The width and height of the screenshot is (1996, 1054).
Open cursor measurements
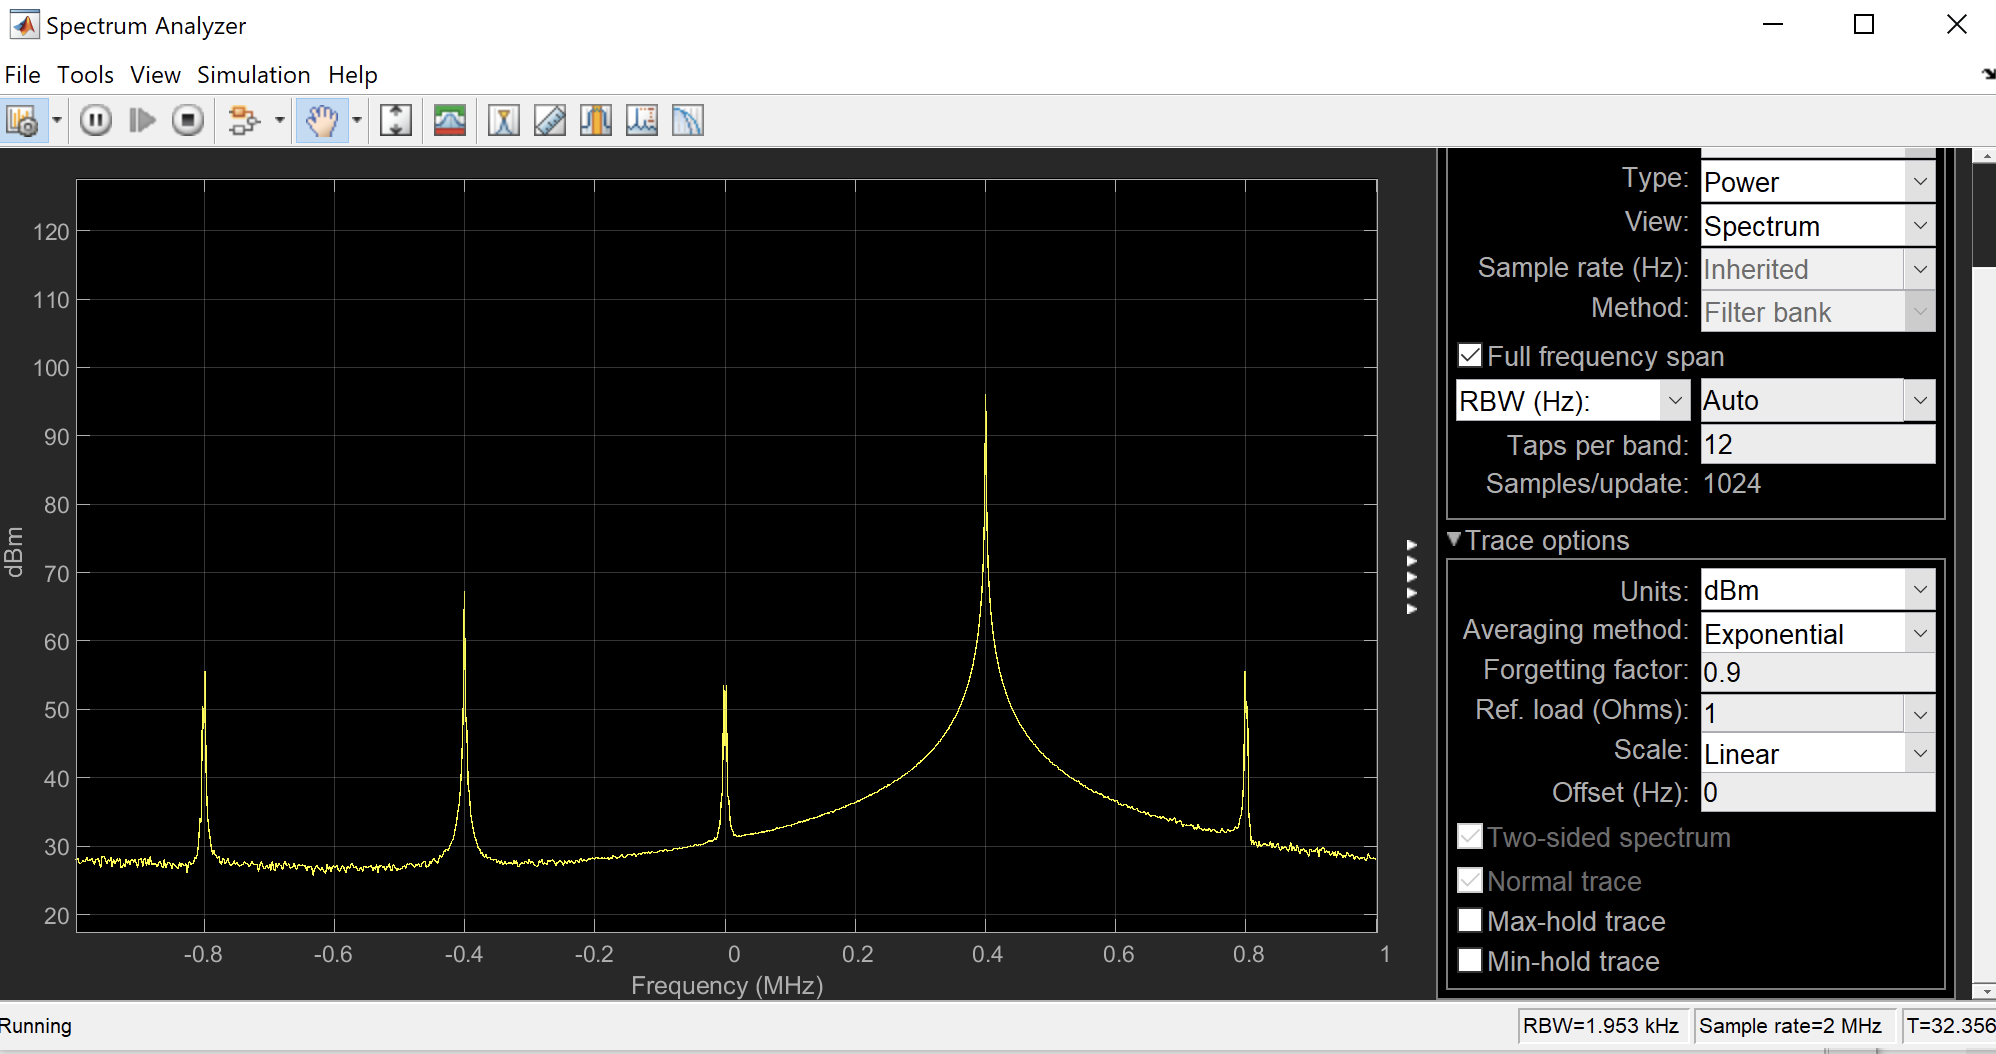[x=504, y=120]
